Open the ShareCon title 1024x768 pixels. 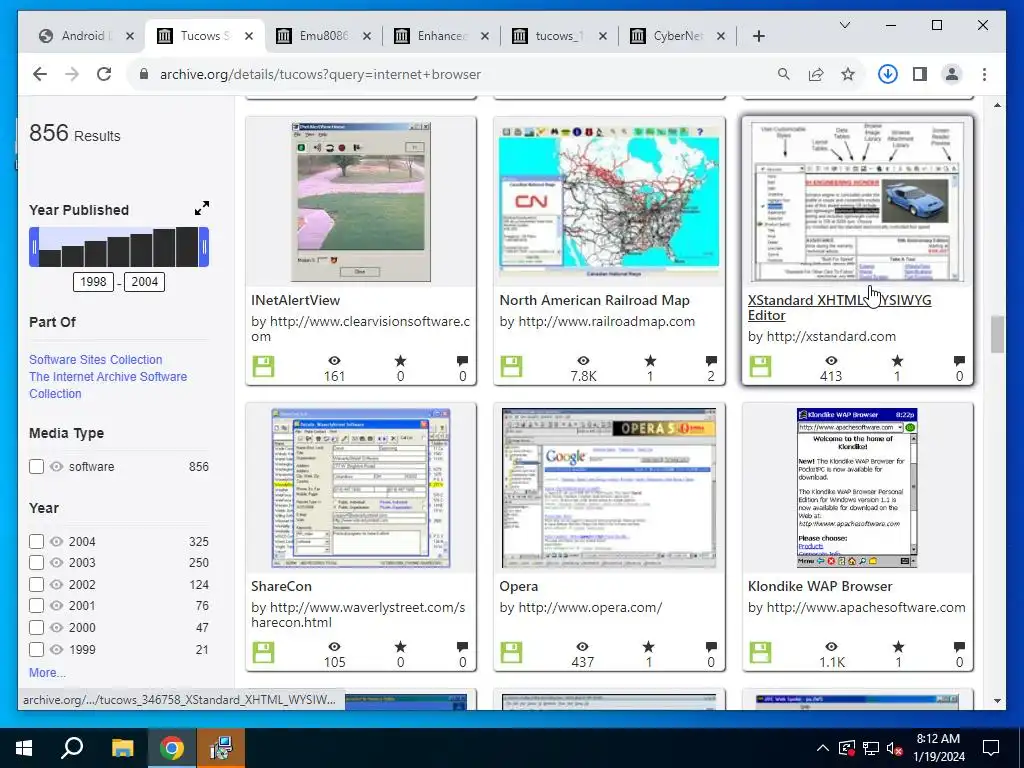281,586
